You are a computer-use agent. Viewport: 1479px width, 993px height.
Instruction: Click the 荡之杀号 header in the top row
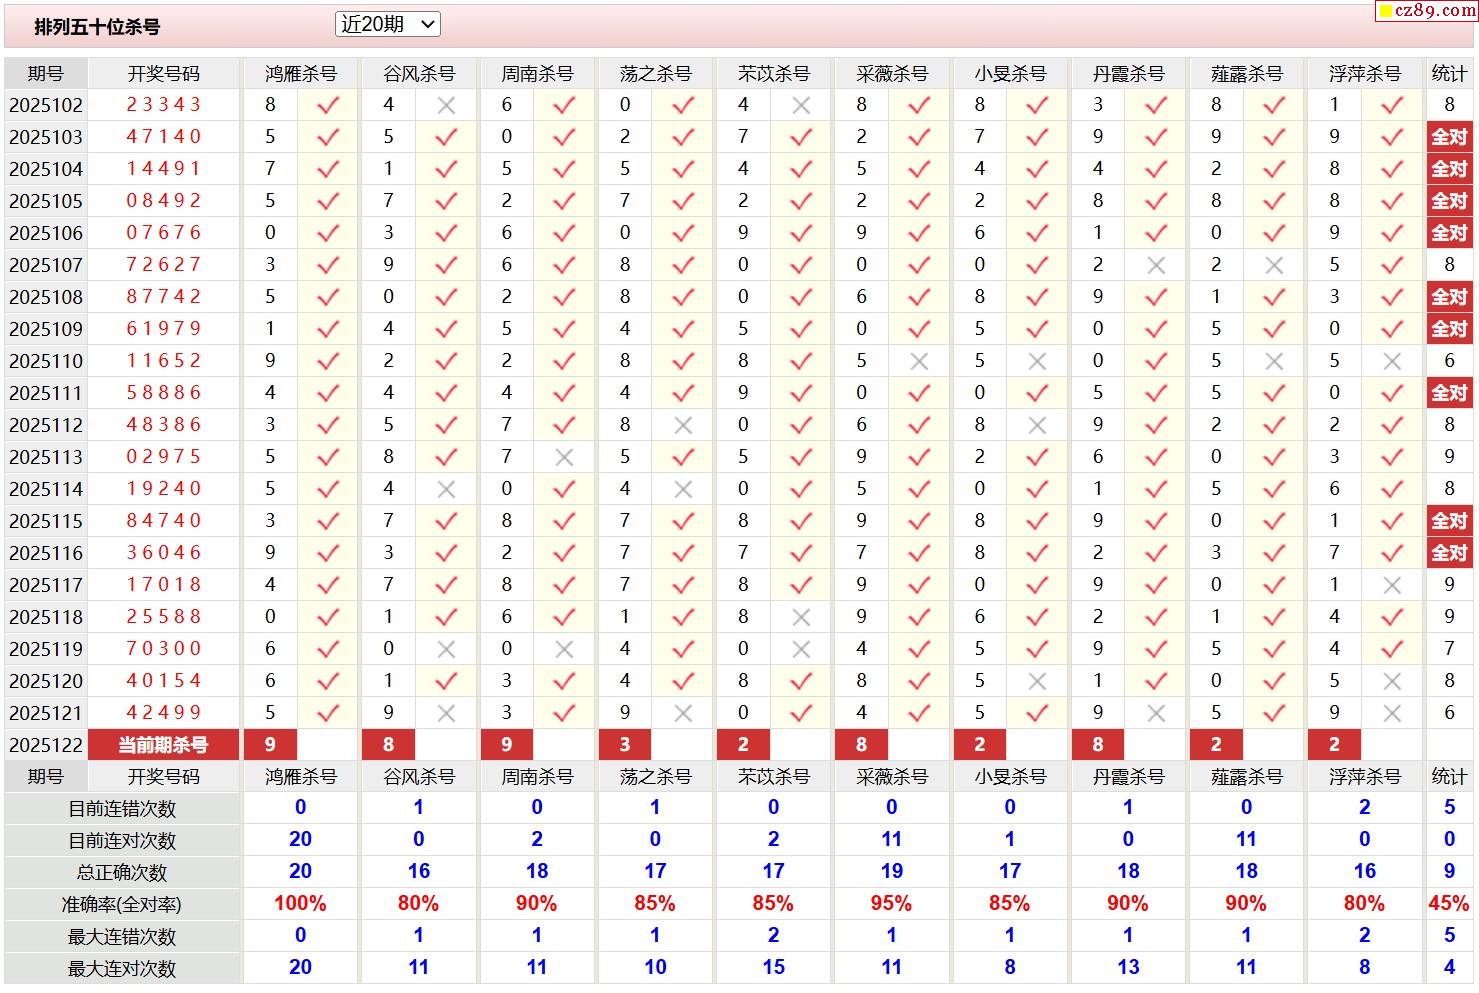click(x=655, y=74)
